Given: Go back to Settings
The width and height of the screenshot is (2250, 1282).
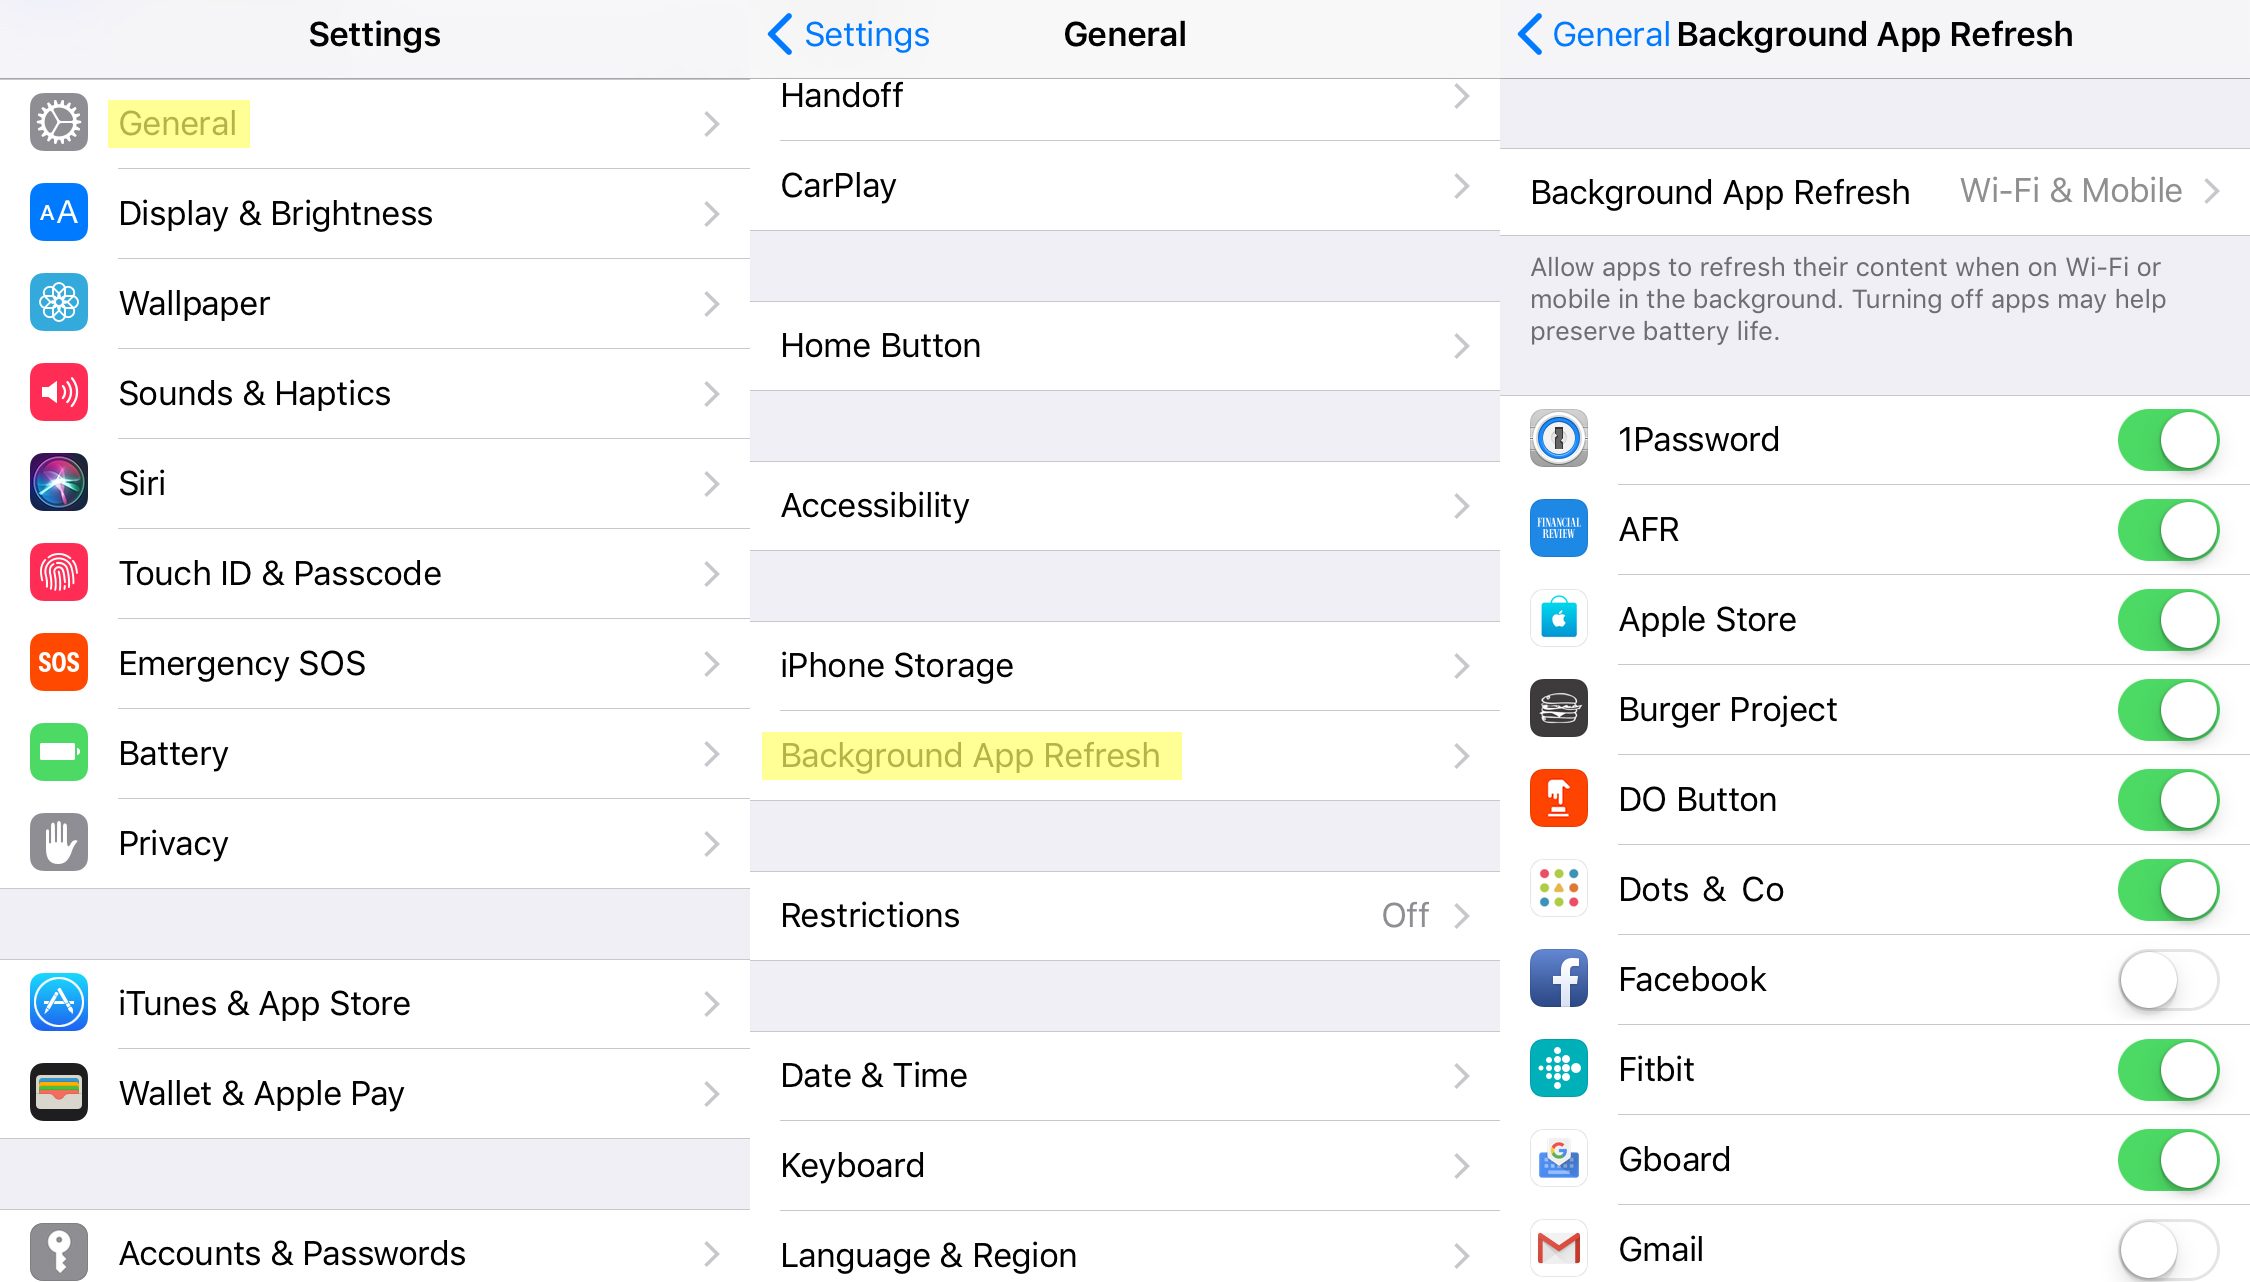Looking at the screenshot, I should (848, 34).
